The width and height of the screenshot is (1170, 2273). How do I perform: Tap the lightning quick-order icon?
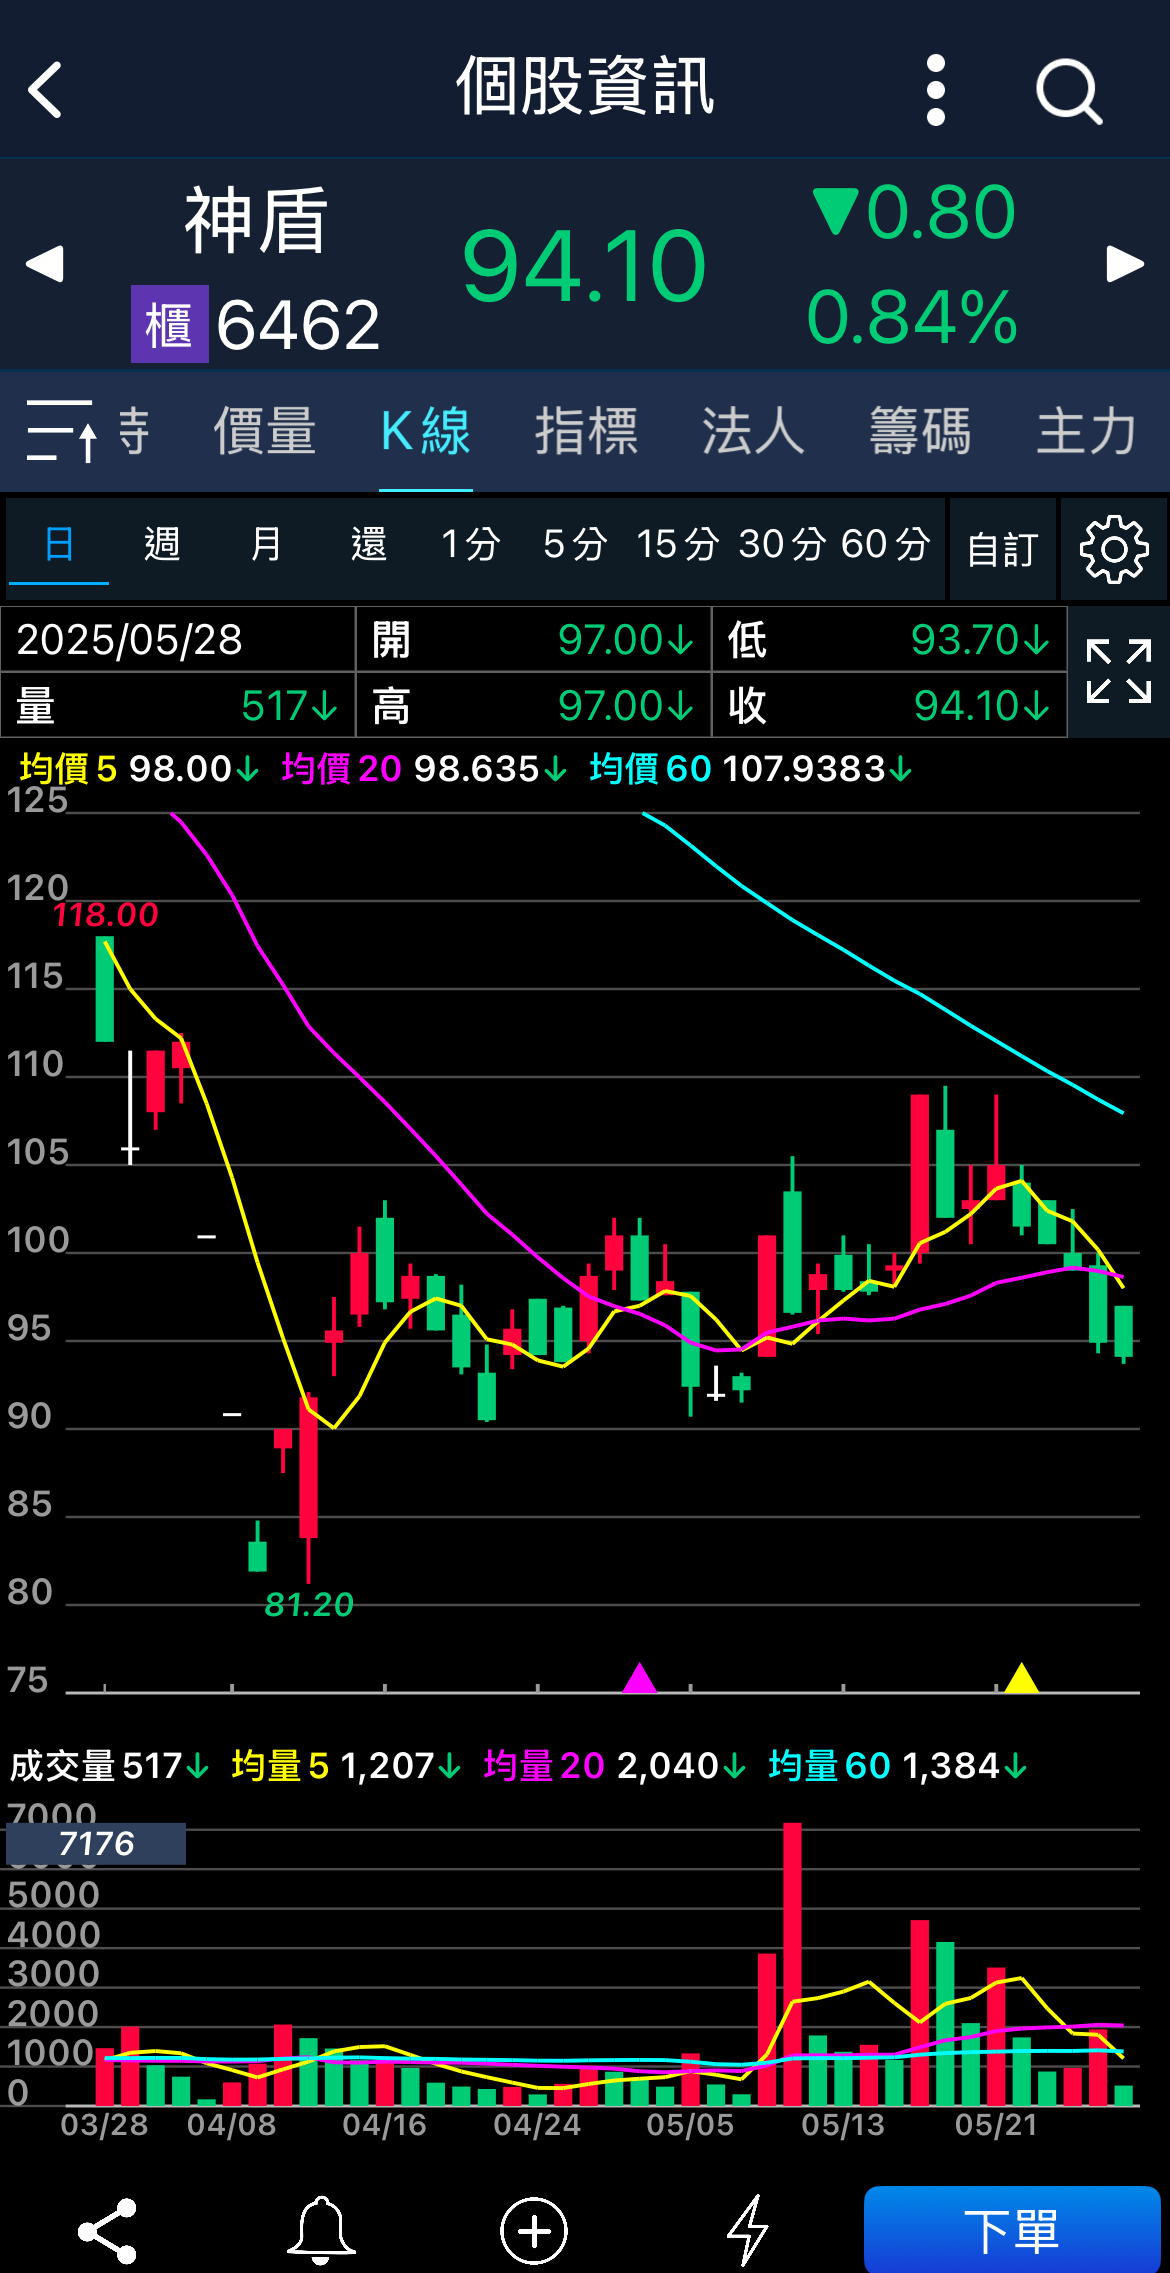coord(747,2231)
